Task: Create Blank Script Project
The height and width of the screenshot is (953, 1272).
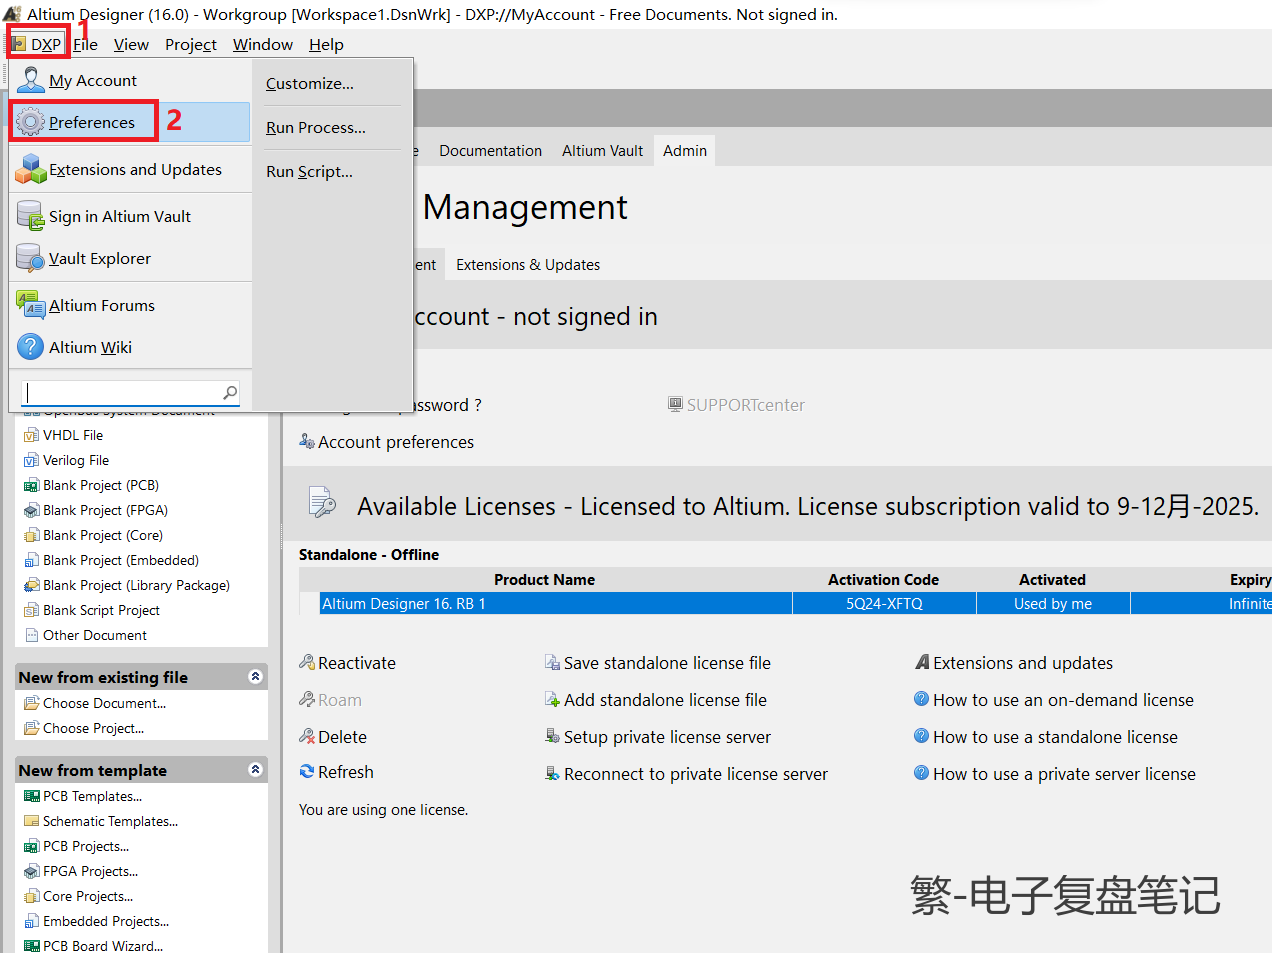Action: click(x=91, y=610)
